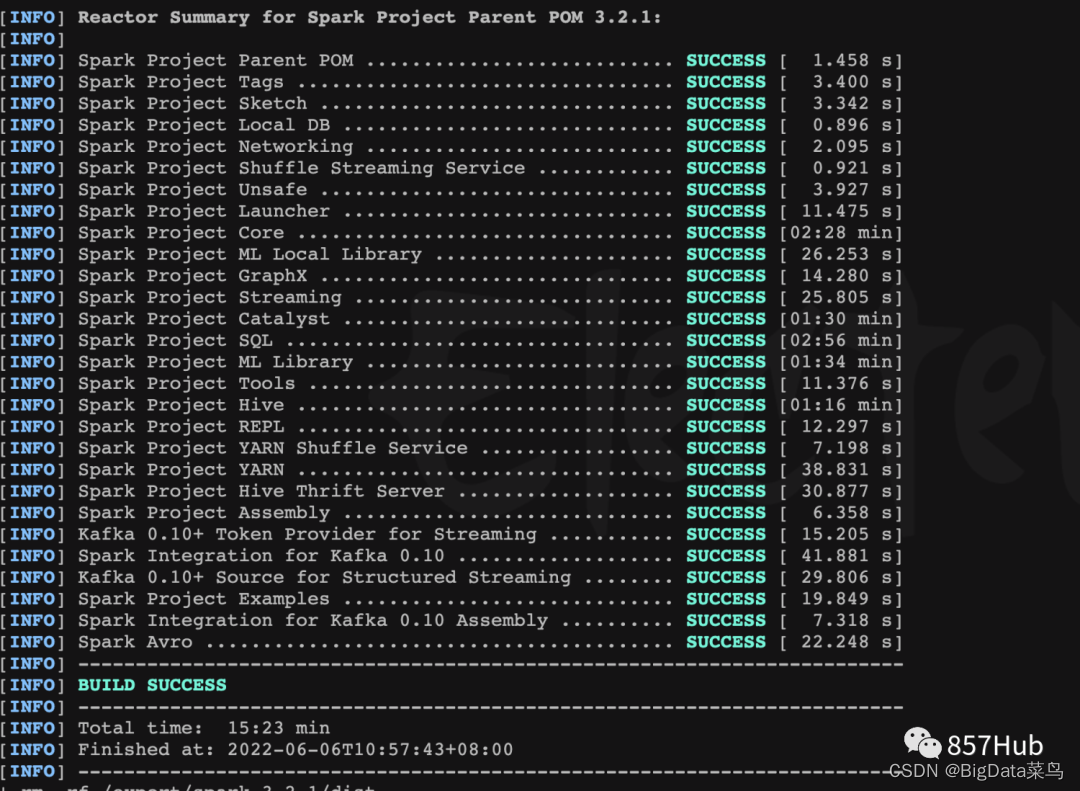Select the 'Reactor Summary for Spark Project Parent POM 3.2.1:' line

[x=369, y=17]
